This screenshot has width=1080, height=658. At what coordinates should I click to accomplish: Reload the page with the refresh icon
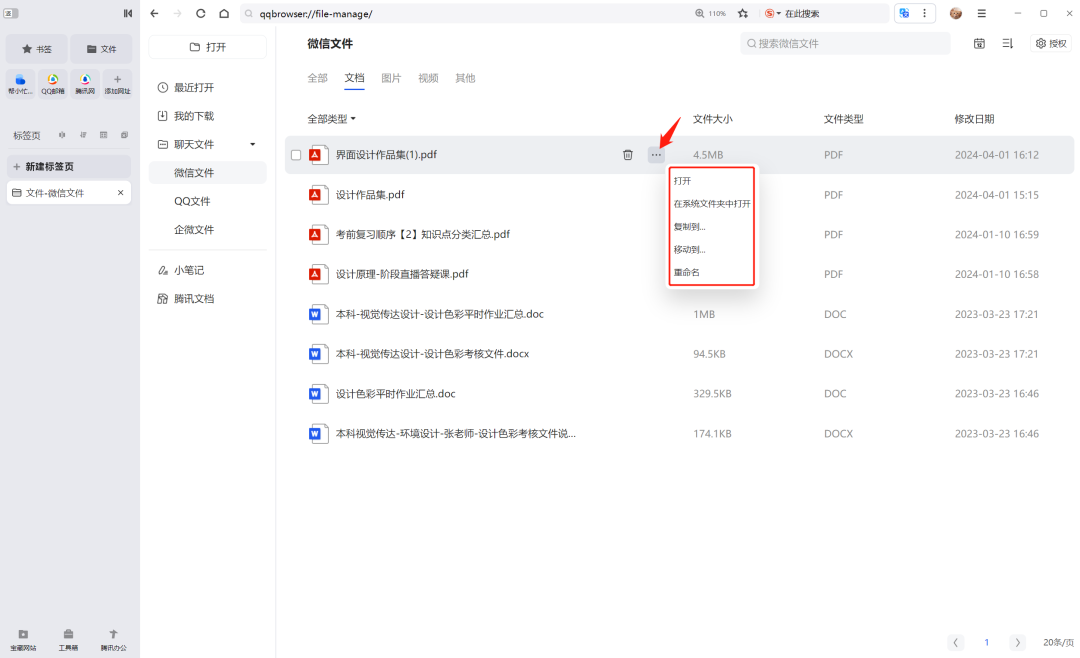point(200,13)
